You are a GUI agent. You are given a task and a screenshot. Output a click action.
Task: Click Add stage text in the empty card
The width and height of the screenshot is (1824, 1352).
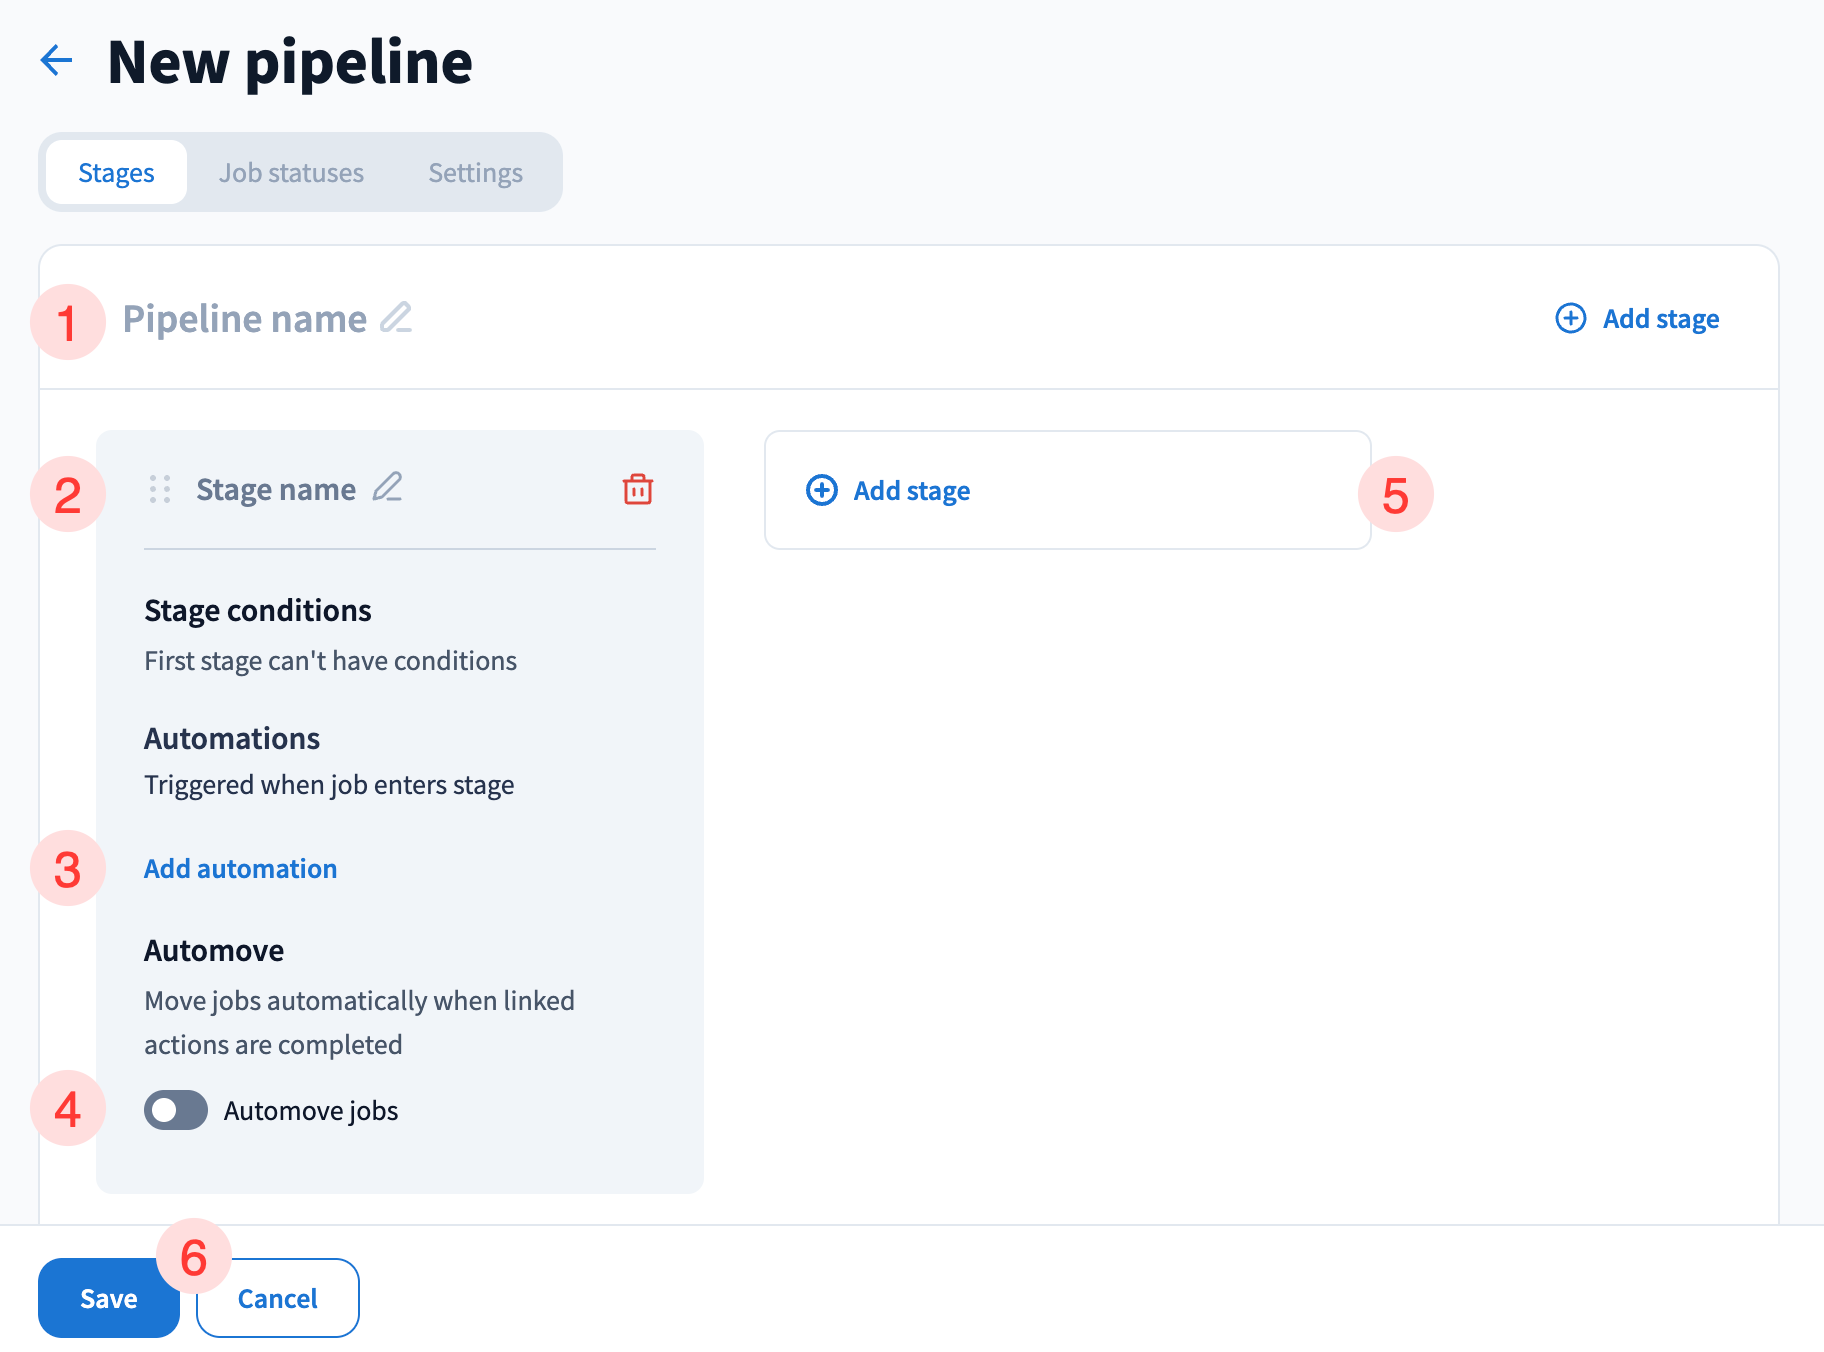click(911, 491)
